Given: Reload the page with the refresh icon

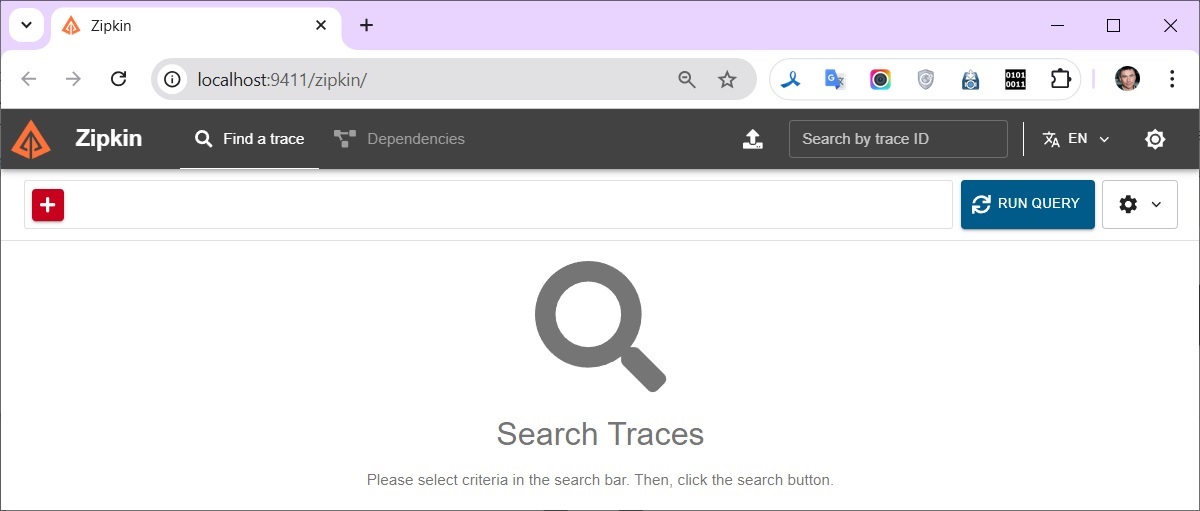Looking at the screenshot, I should [118, 79].
